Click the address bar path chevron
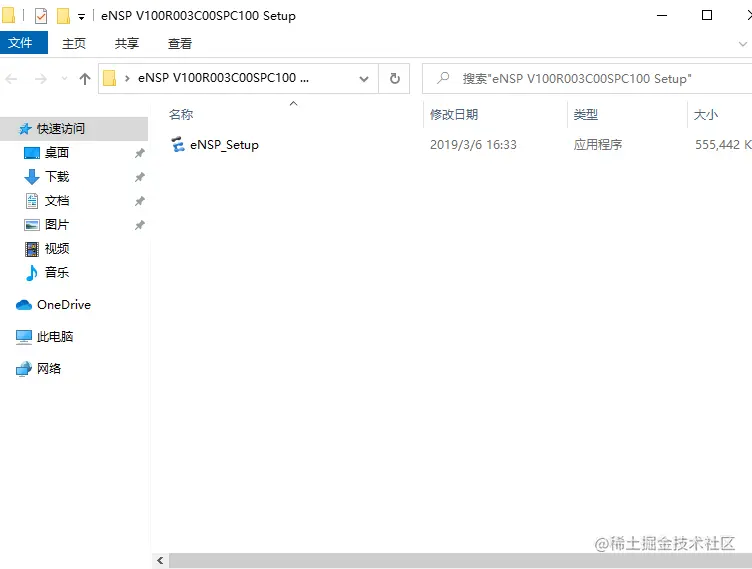Screen dimensions: 752x569 [127, 78]
